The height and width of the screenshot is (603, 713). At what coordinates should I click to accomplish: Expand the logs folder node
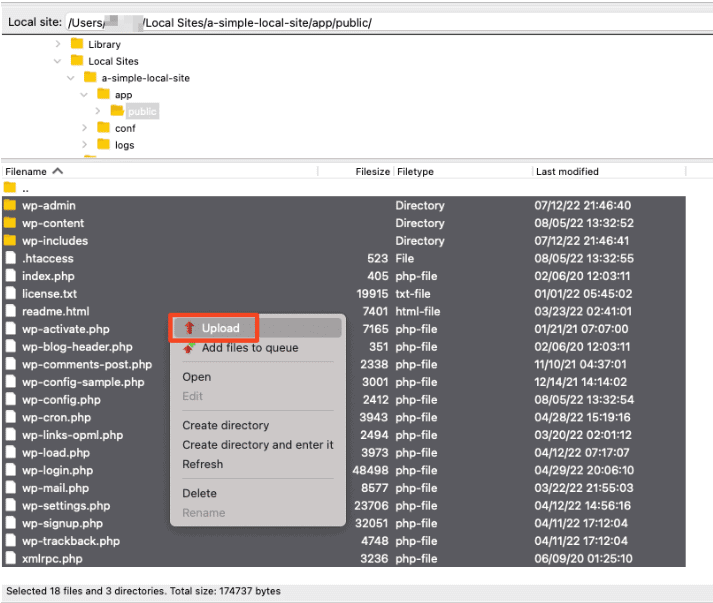click(84, 145)
